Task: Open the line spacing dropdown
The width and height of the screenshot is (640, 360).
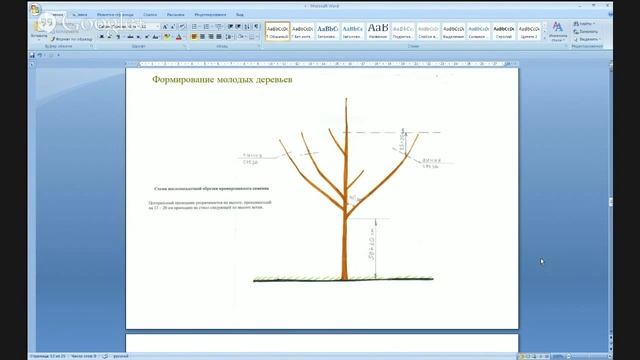Action: coord(229,37)
